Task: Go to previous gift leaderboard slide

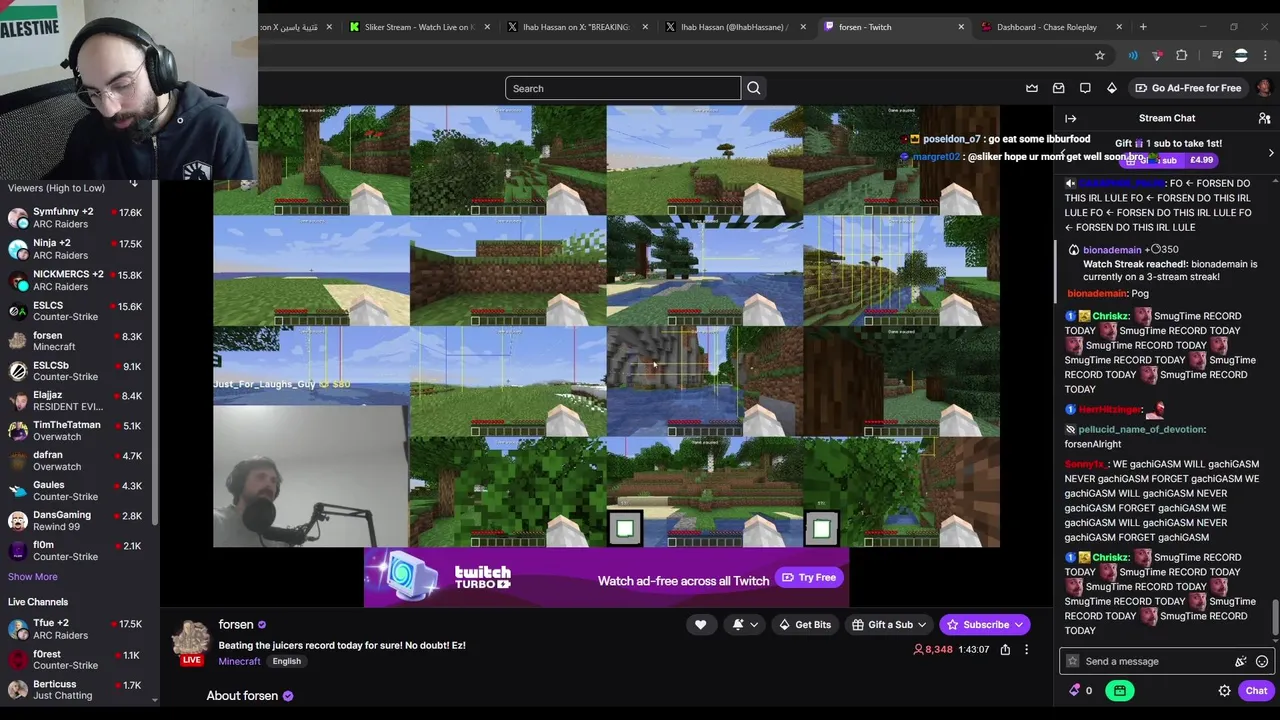Action: click(1063, 153)
